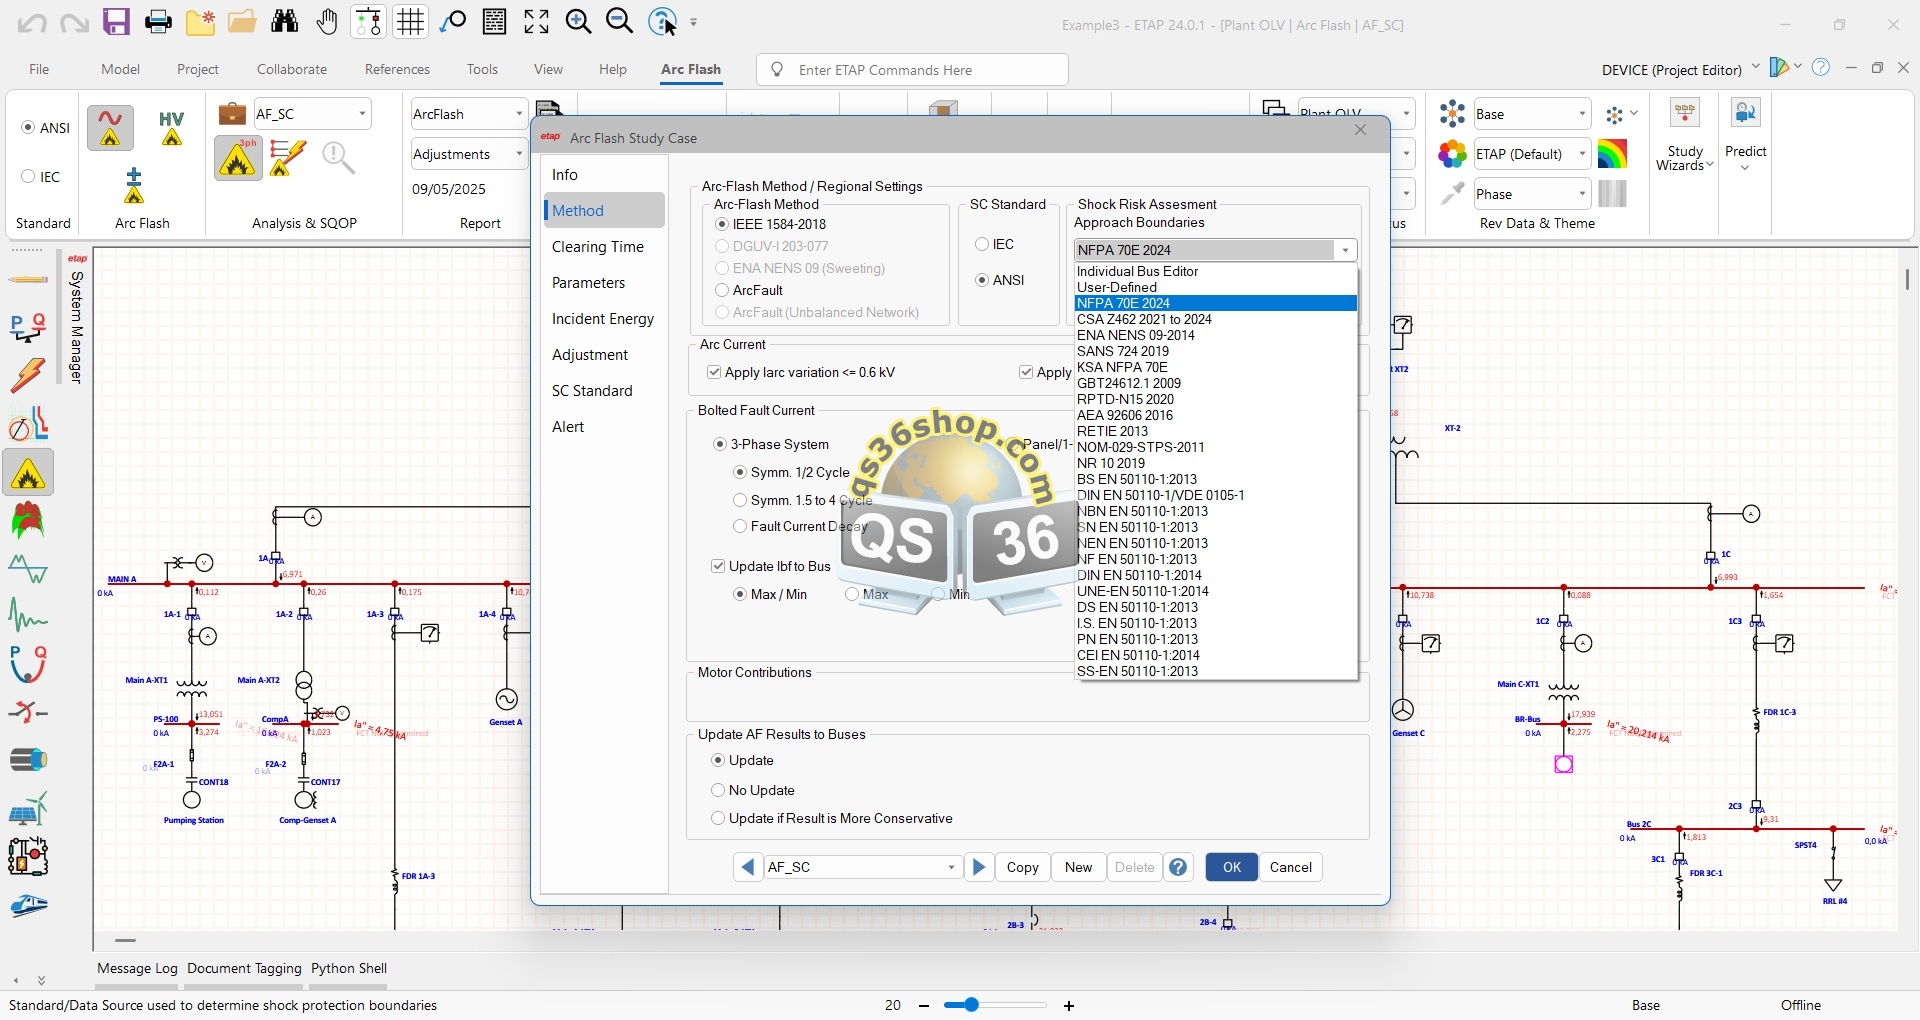
Task: Select ANSI standard radio in ribbon
Action: 28,128
